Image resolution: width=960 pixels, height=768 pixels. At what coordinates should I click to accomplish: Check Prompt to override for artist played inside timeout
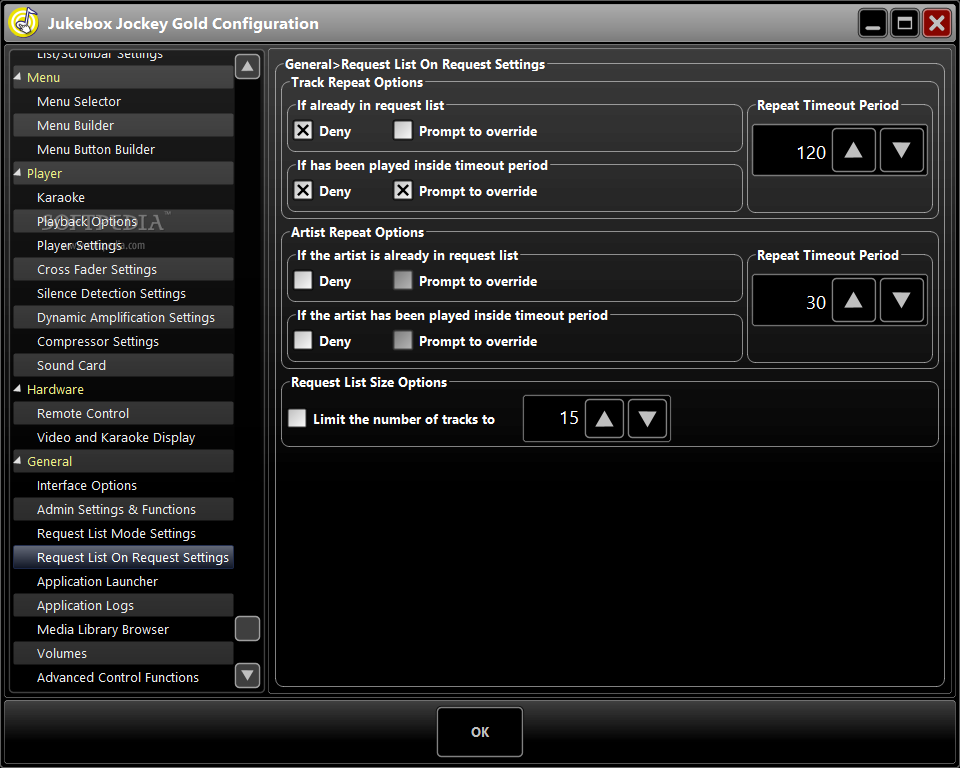[x=403, y=341]
